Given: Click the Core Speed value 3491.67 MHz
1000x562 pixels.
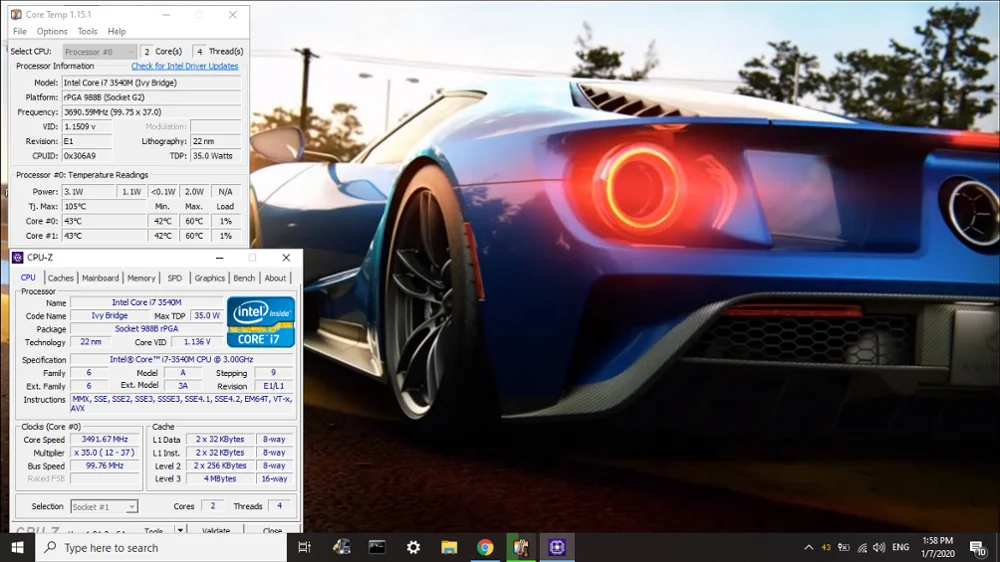Looking at the screenshot, I should pyautogui.click(x=105, y=440).
